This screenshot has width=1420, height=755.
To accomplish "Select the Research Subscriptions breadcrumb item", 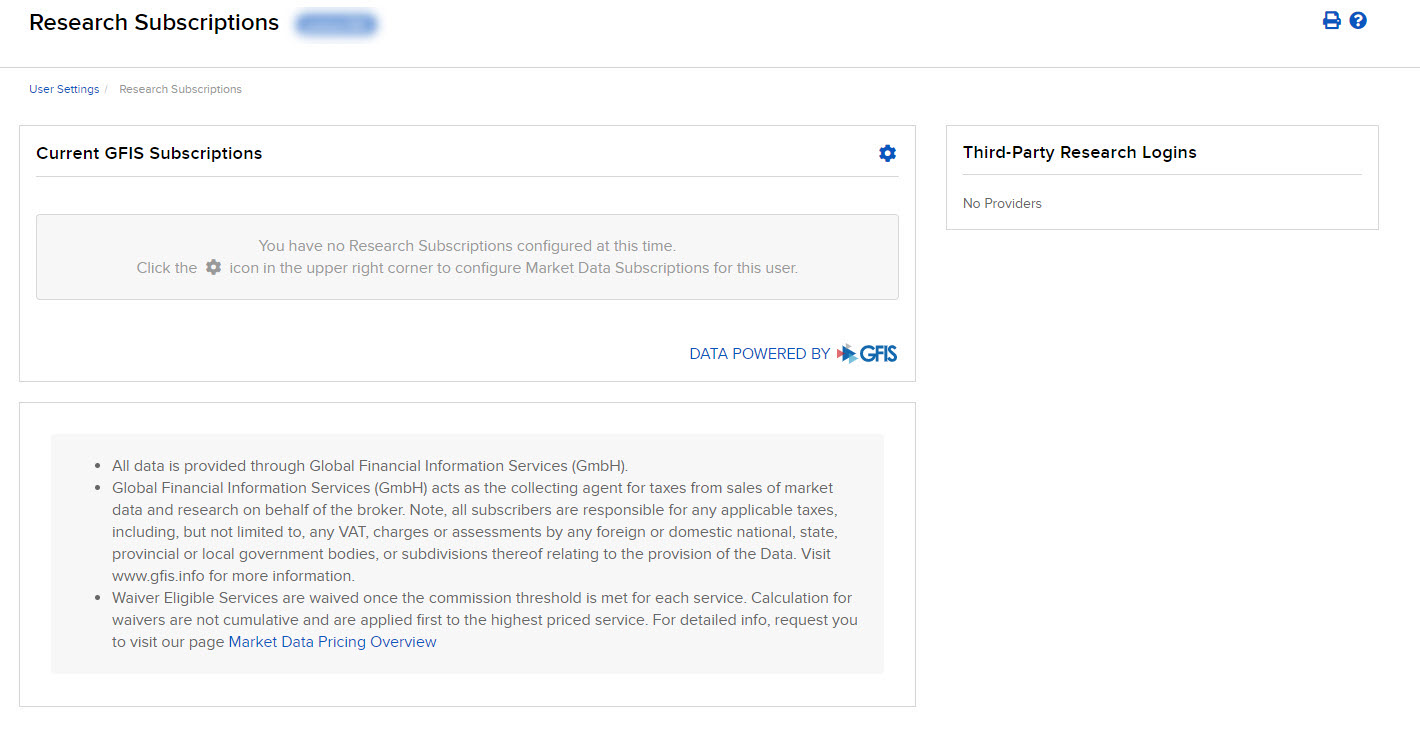I will point(180,89).
